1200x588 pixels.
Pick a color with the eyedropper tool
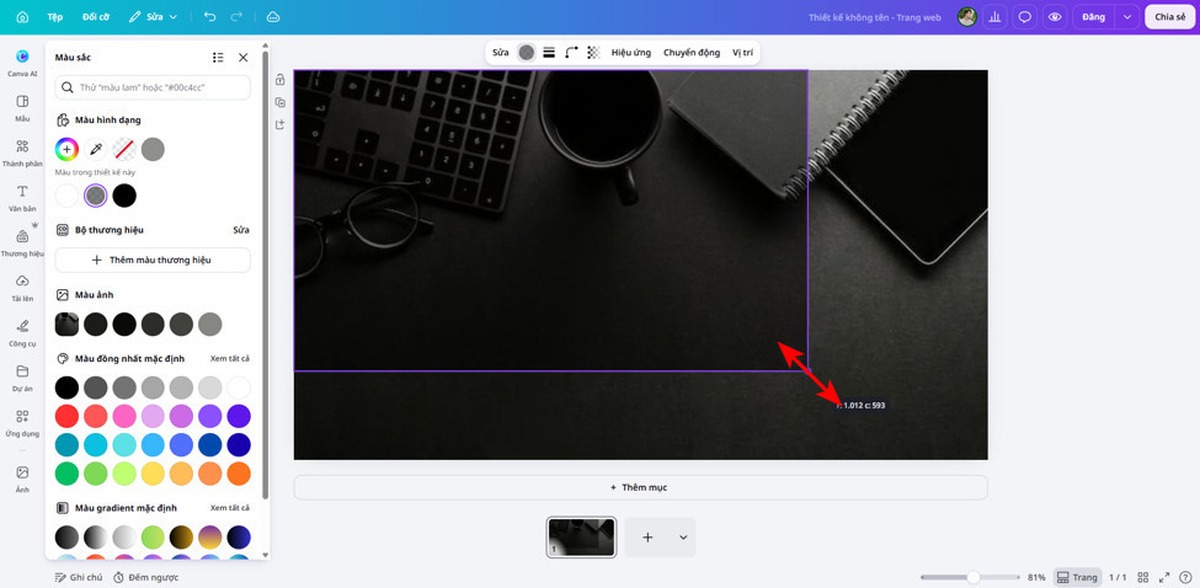coord(96,150)
